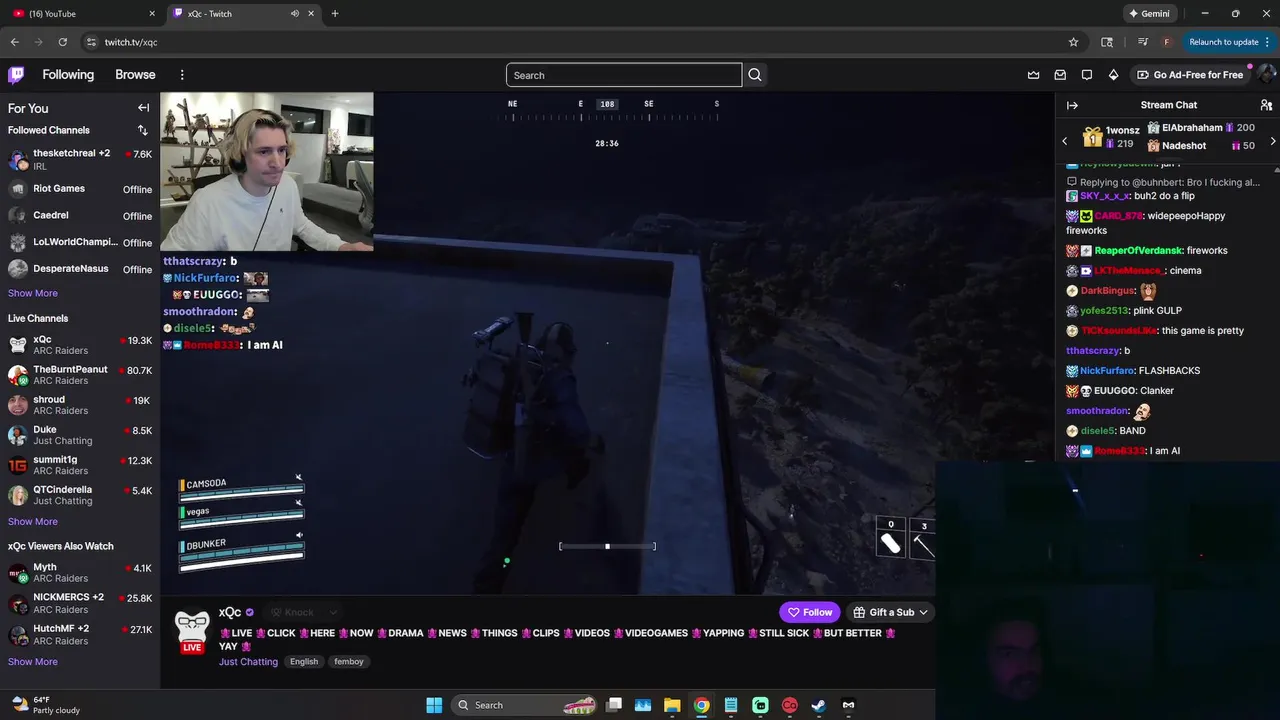This screenshot has height=720, width=1280.
Task: Select the xQc - Twitch tab
Action: coord(242,13)
